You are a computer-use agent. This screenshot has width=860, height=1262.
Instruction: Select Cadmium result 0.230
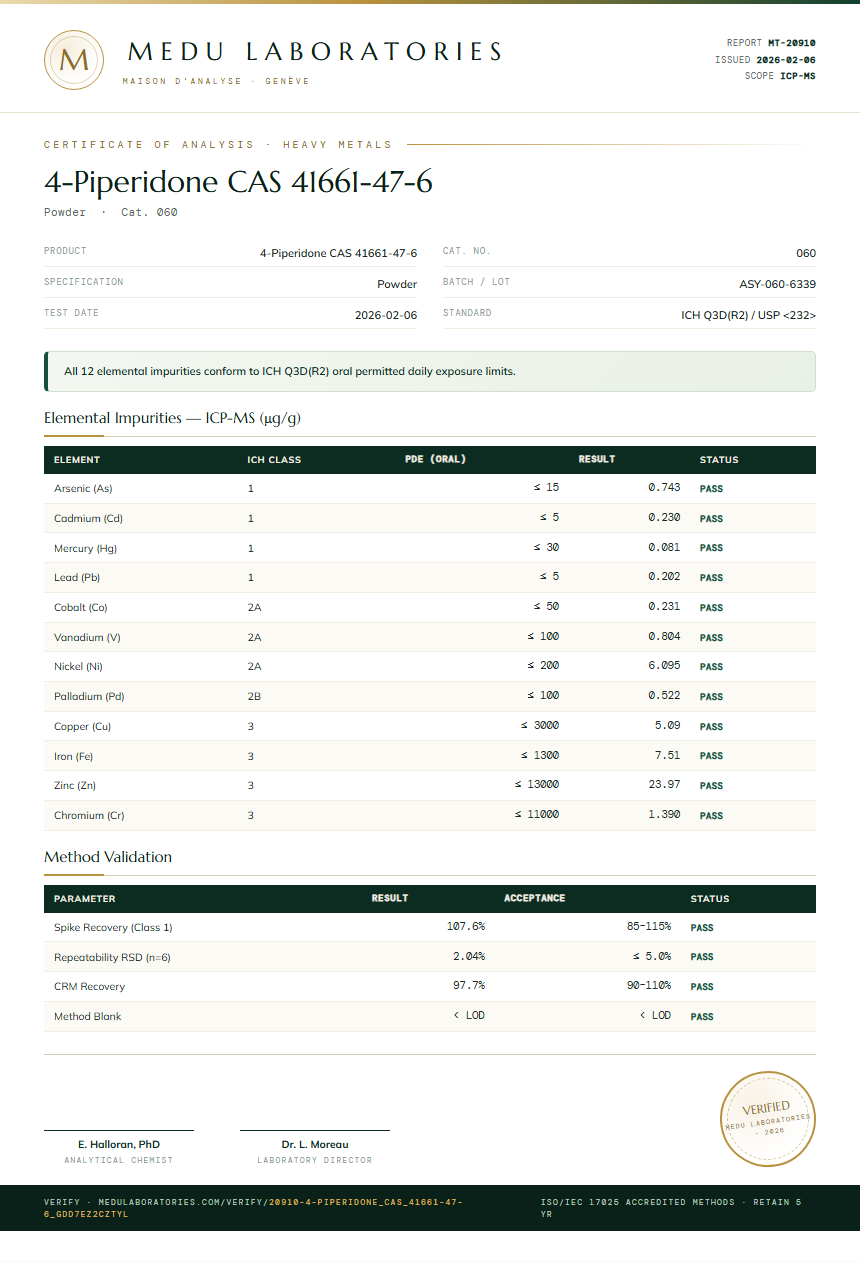pyautogui.click(x=664, y=518)
